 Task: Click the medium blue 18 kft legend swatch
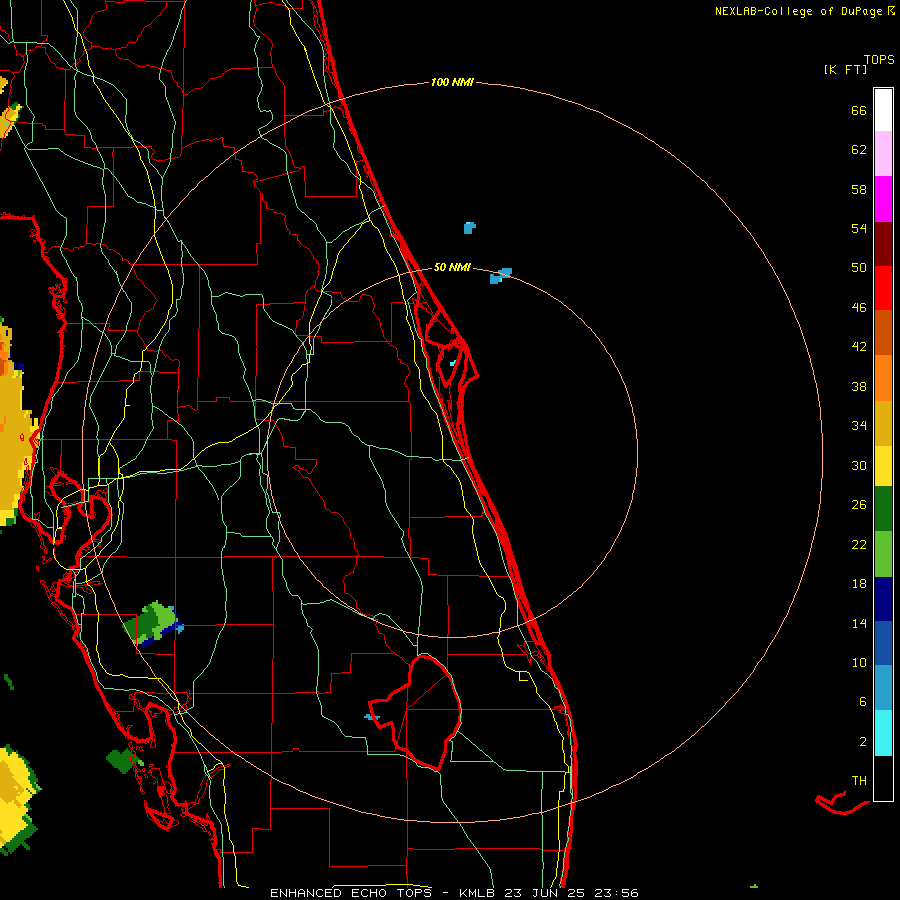click(883, 643)
